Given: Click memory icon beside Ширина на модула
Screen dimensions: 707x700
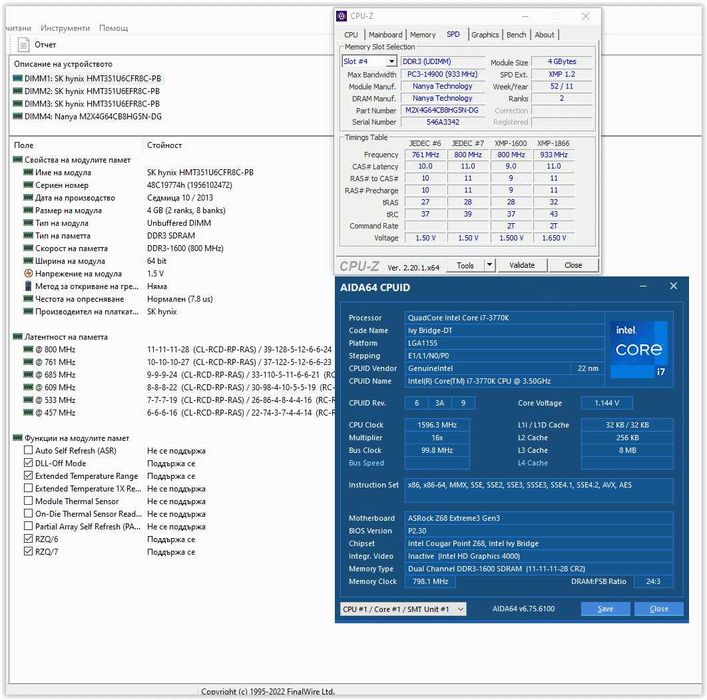Looking at the screenshot, I should (28, 260).
